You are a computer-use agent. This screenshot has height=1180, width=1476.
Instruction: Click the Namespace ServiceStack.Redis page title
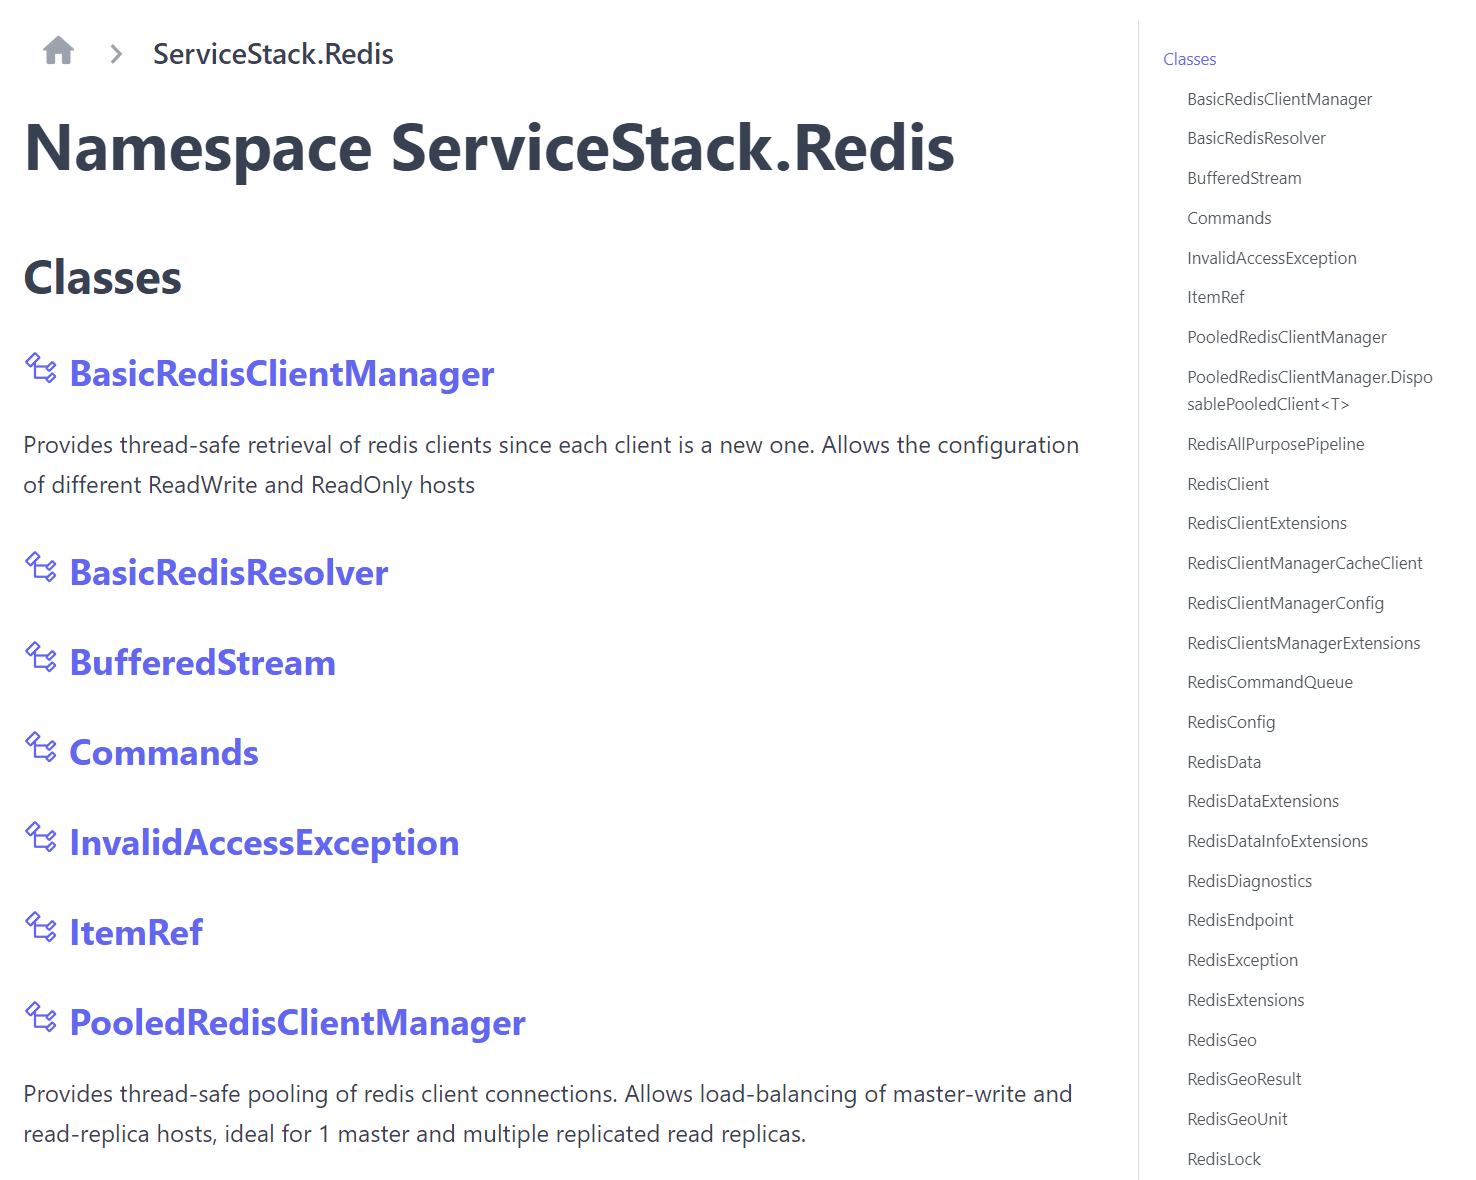[489, 148]
